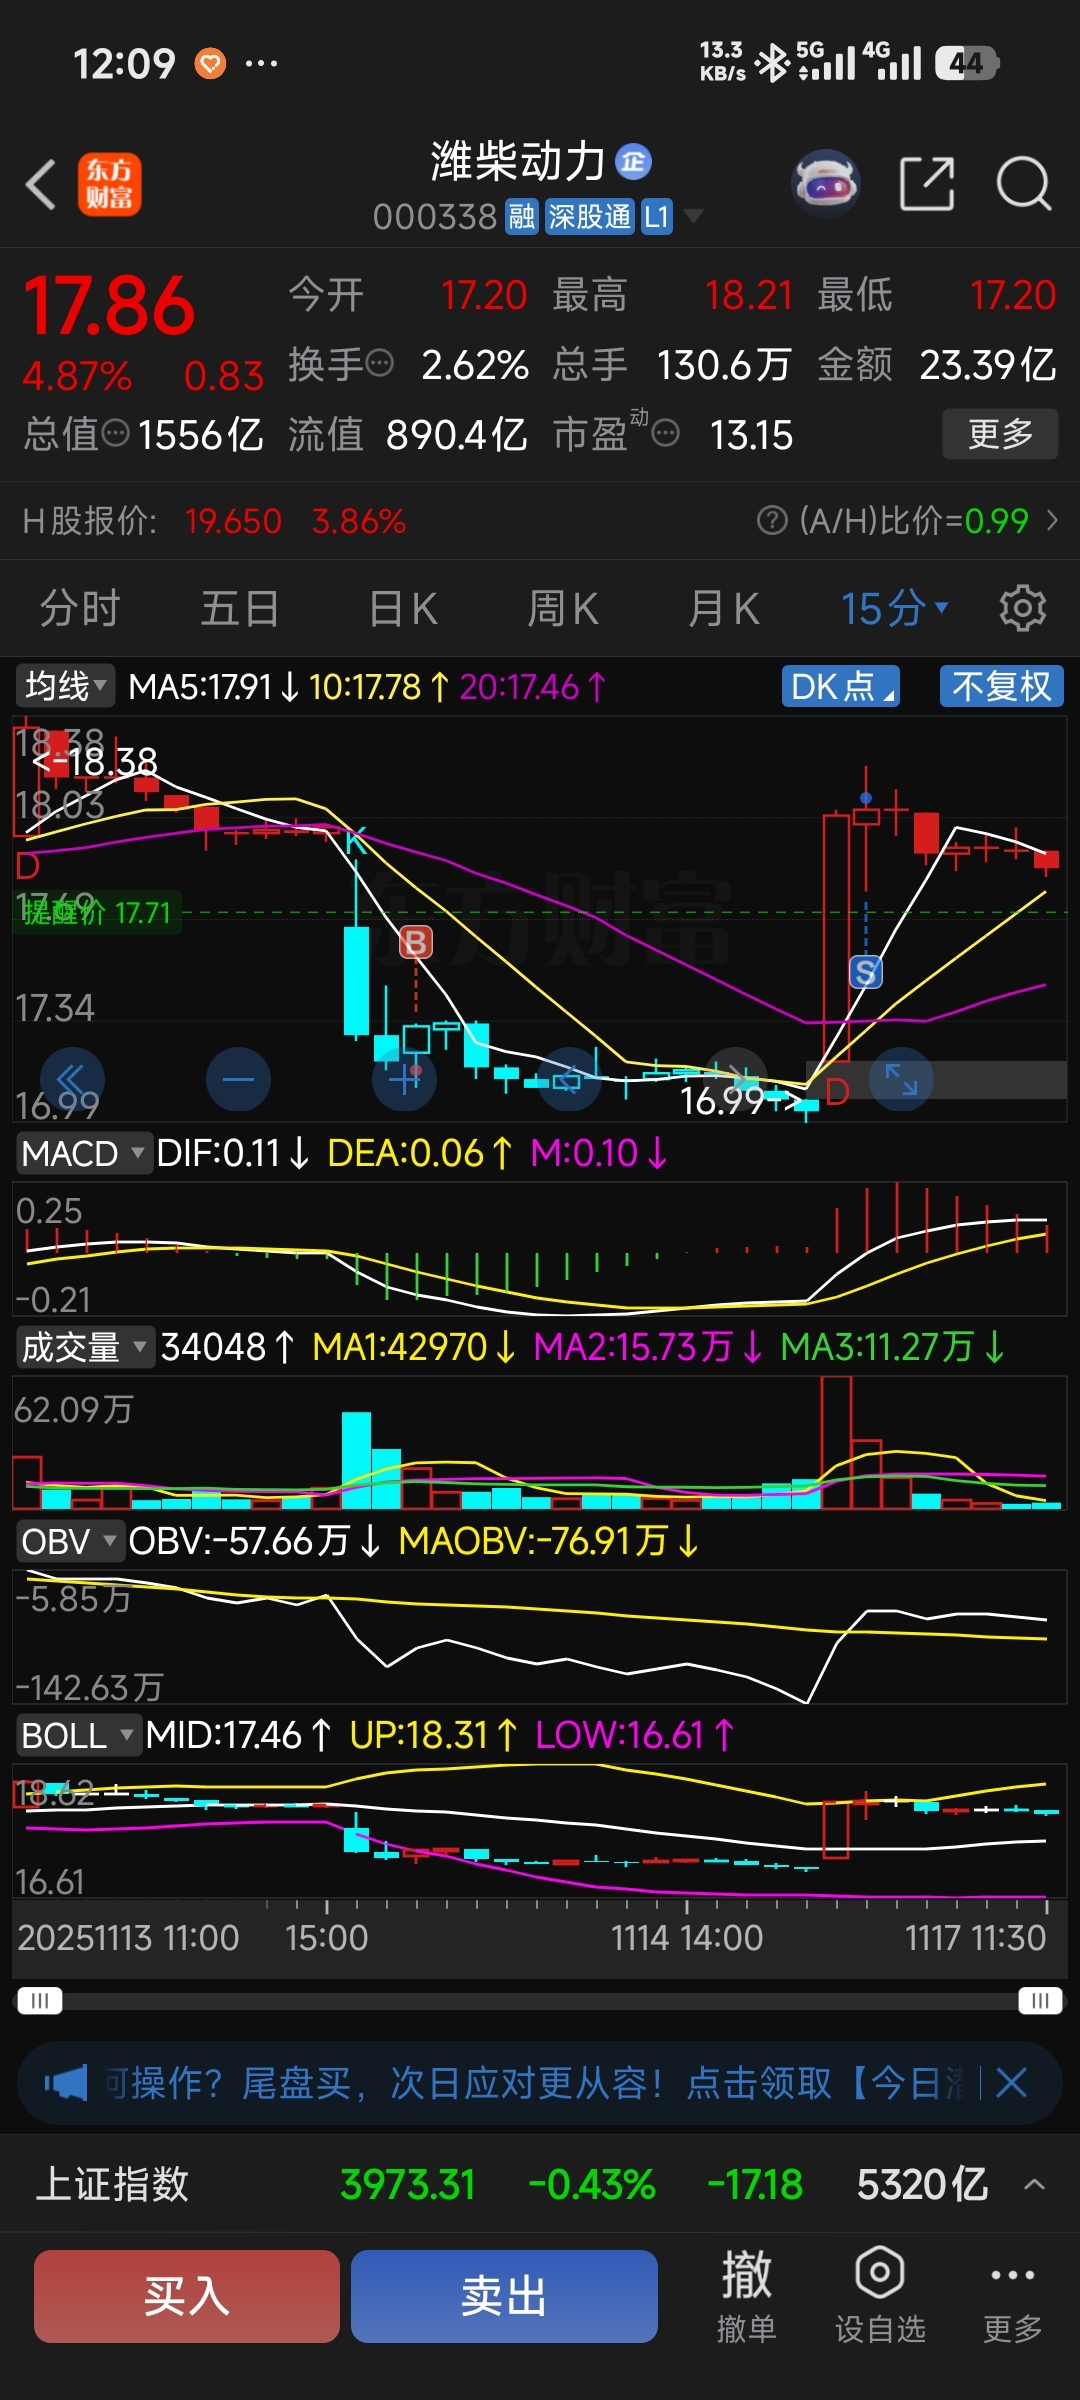Open the 15分 period dropdown
Screen dimensions: 1080x2400
(x=894, y=608)
